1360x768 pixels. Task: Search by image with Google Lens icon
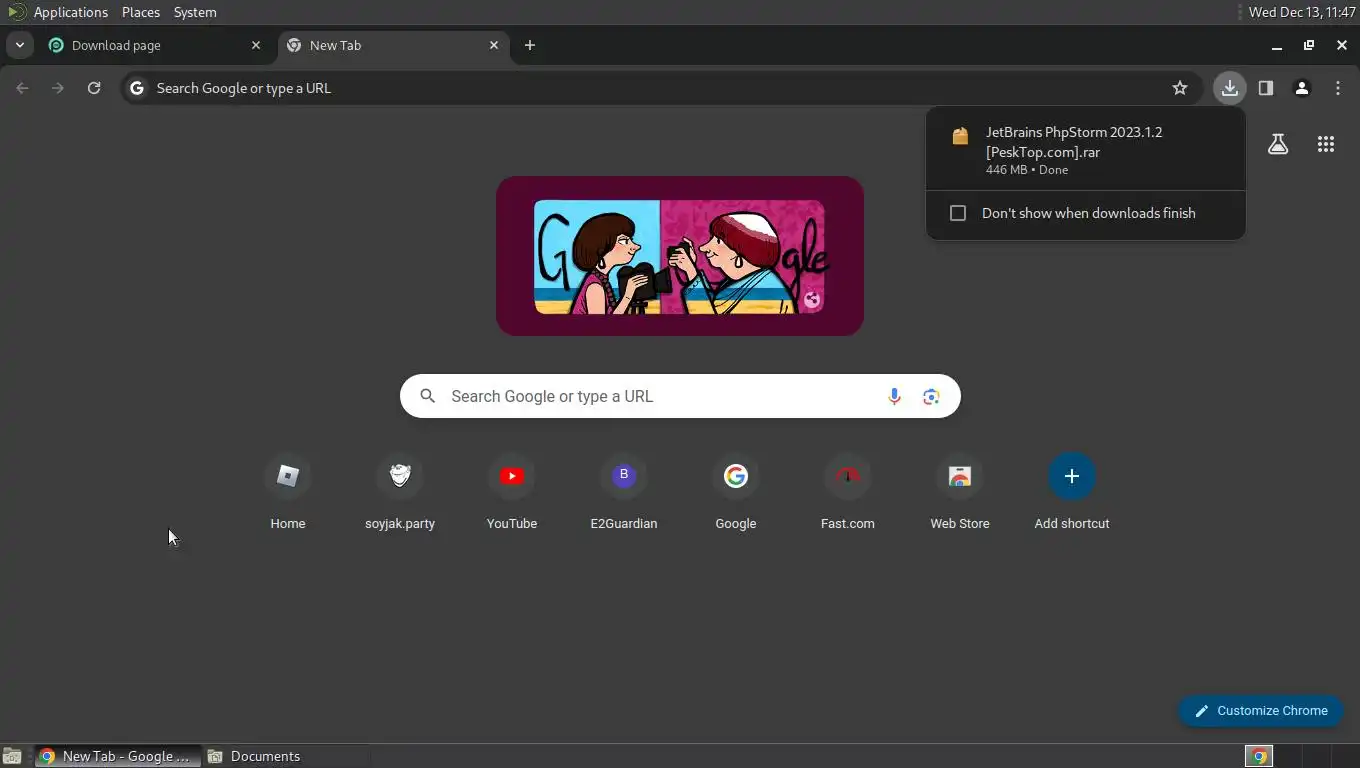coord(931,396)
